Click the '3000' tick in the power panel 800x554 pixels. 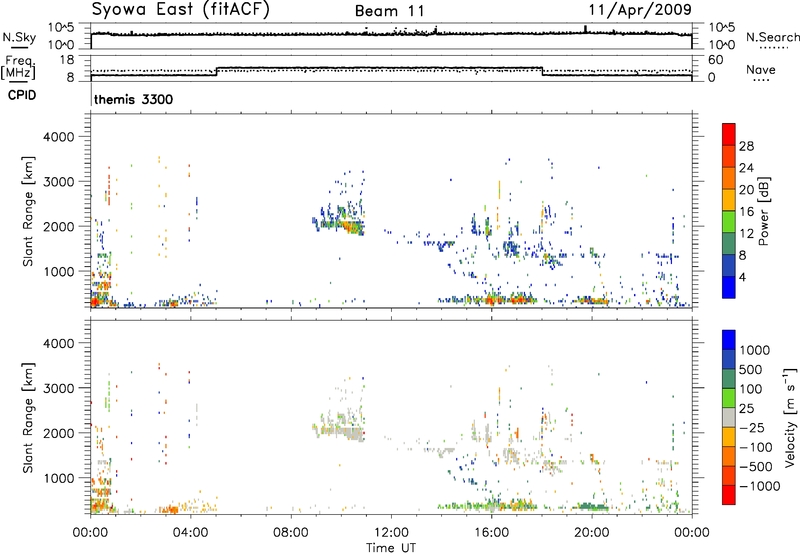tap(59, 182)
